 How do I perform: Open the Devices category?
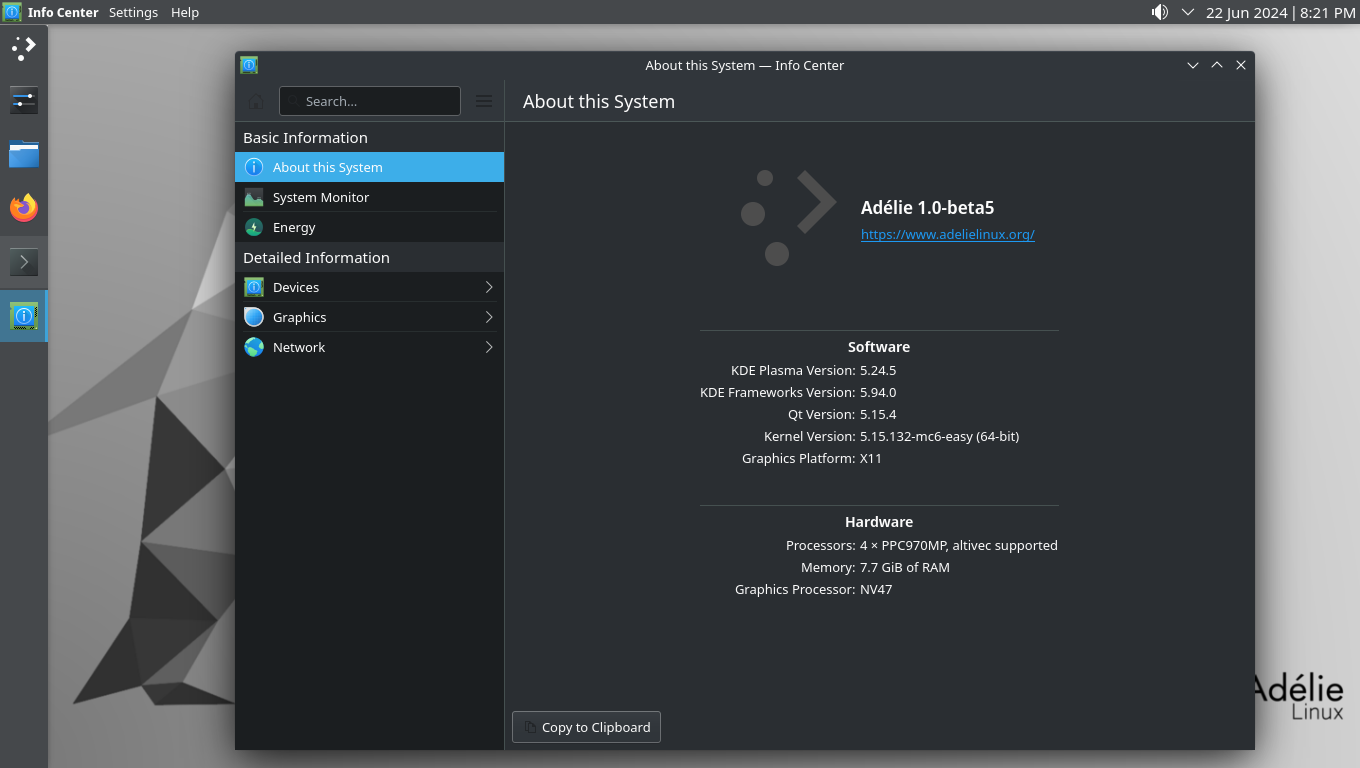tap(369, 287)
